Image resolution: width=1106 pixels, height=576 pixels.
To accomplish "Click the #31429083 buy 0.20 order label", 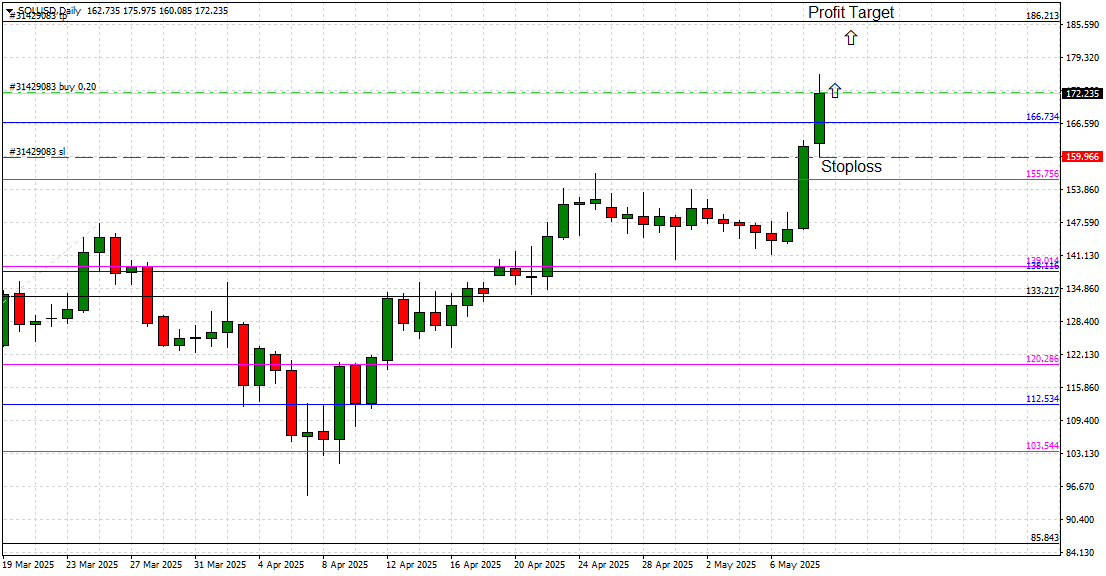I will (53, 87).
